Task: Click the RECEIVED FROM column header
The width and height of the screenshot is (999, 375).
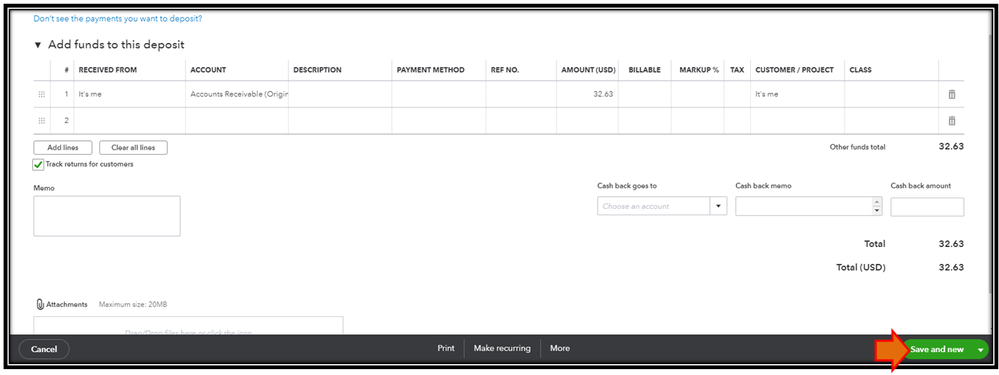Action: tap(108, 70)
